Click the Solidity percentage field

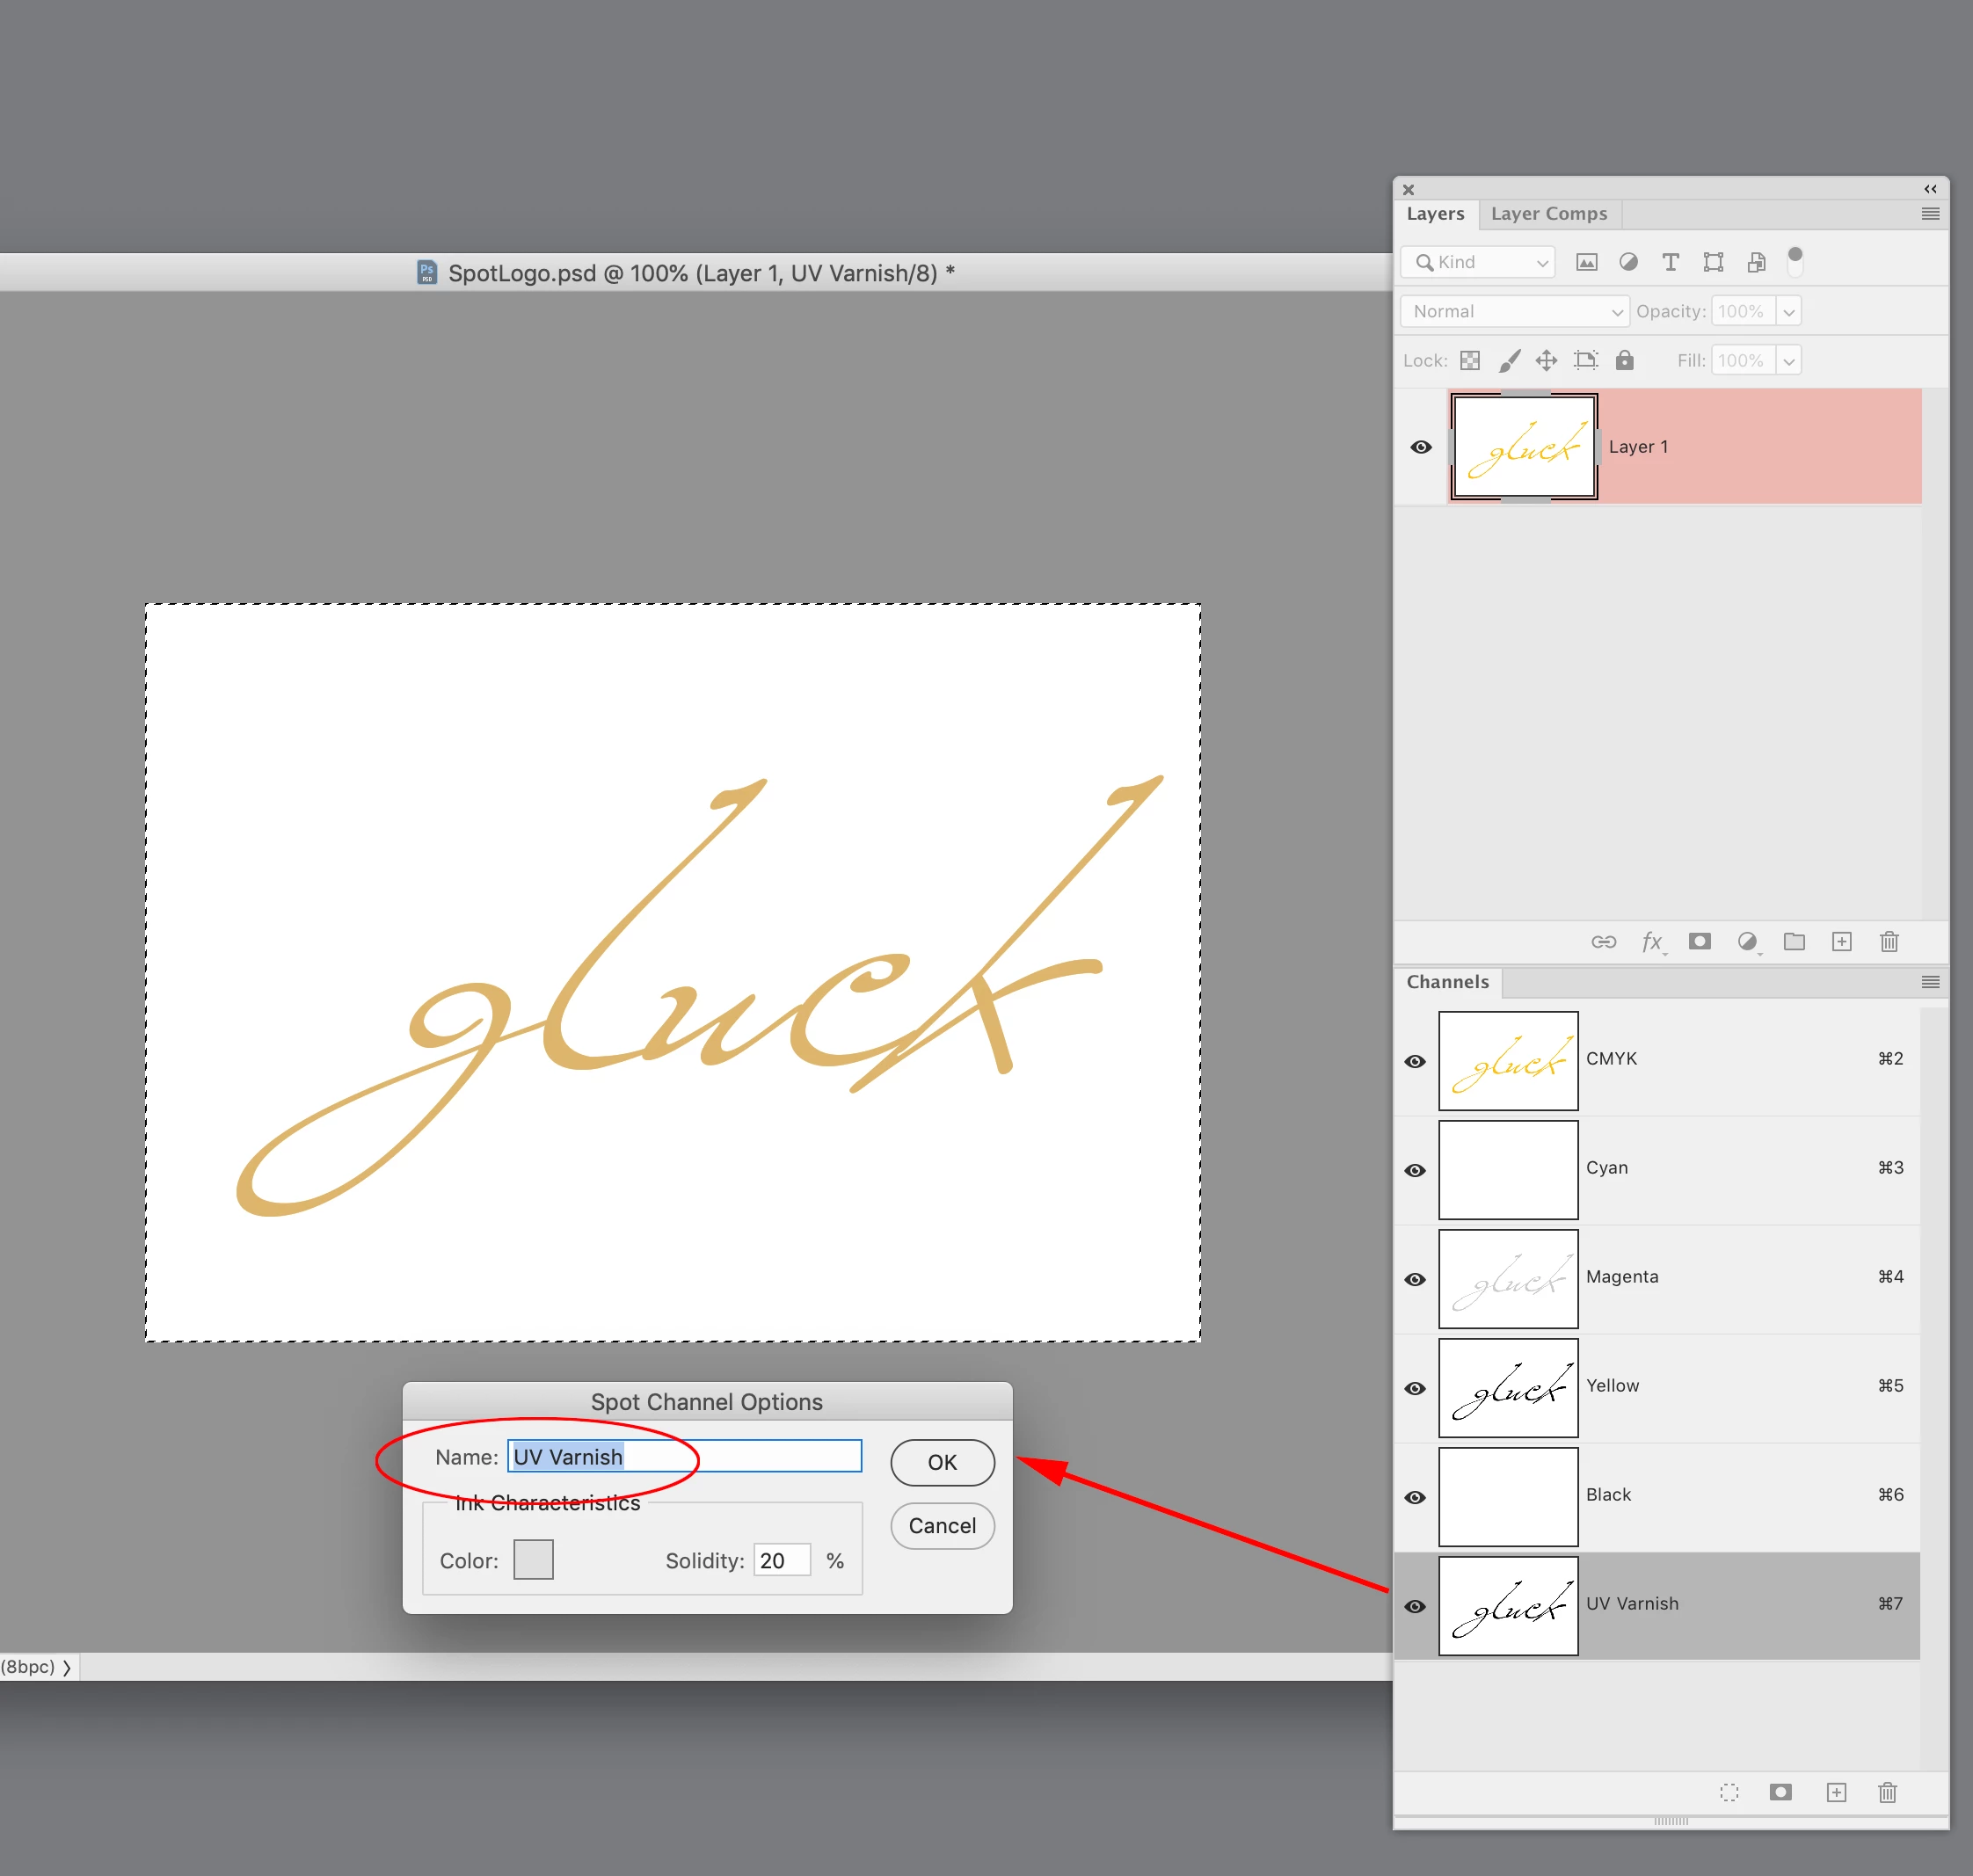pyautogui.click(x=780, y=1560)
